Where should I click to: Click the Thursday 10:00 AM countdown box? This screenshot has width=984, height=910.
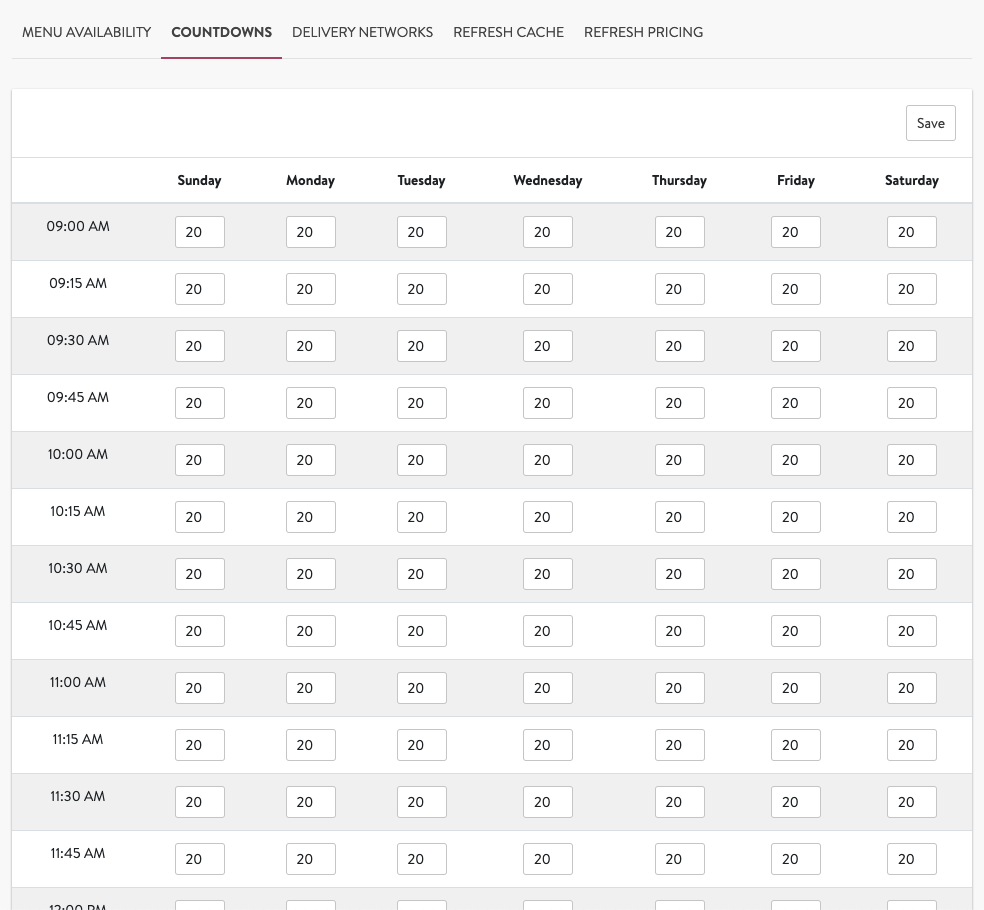tap(679, 460)
